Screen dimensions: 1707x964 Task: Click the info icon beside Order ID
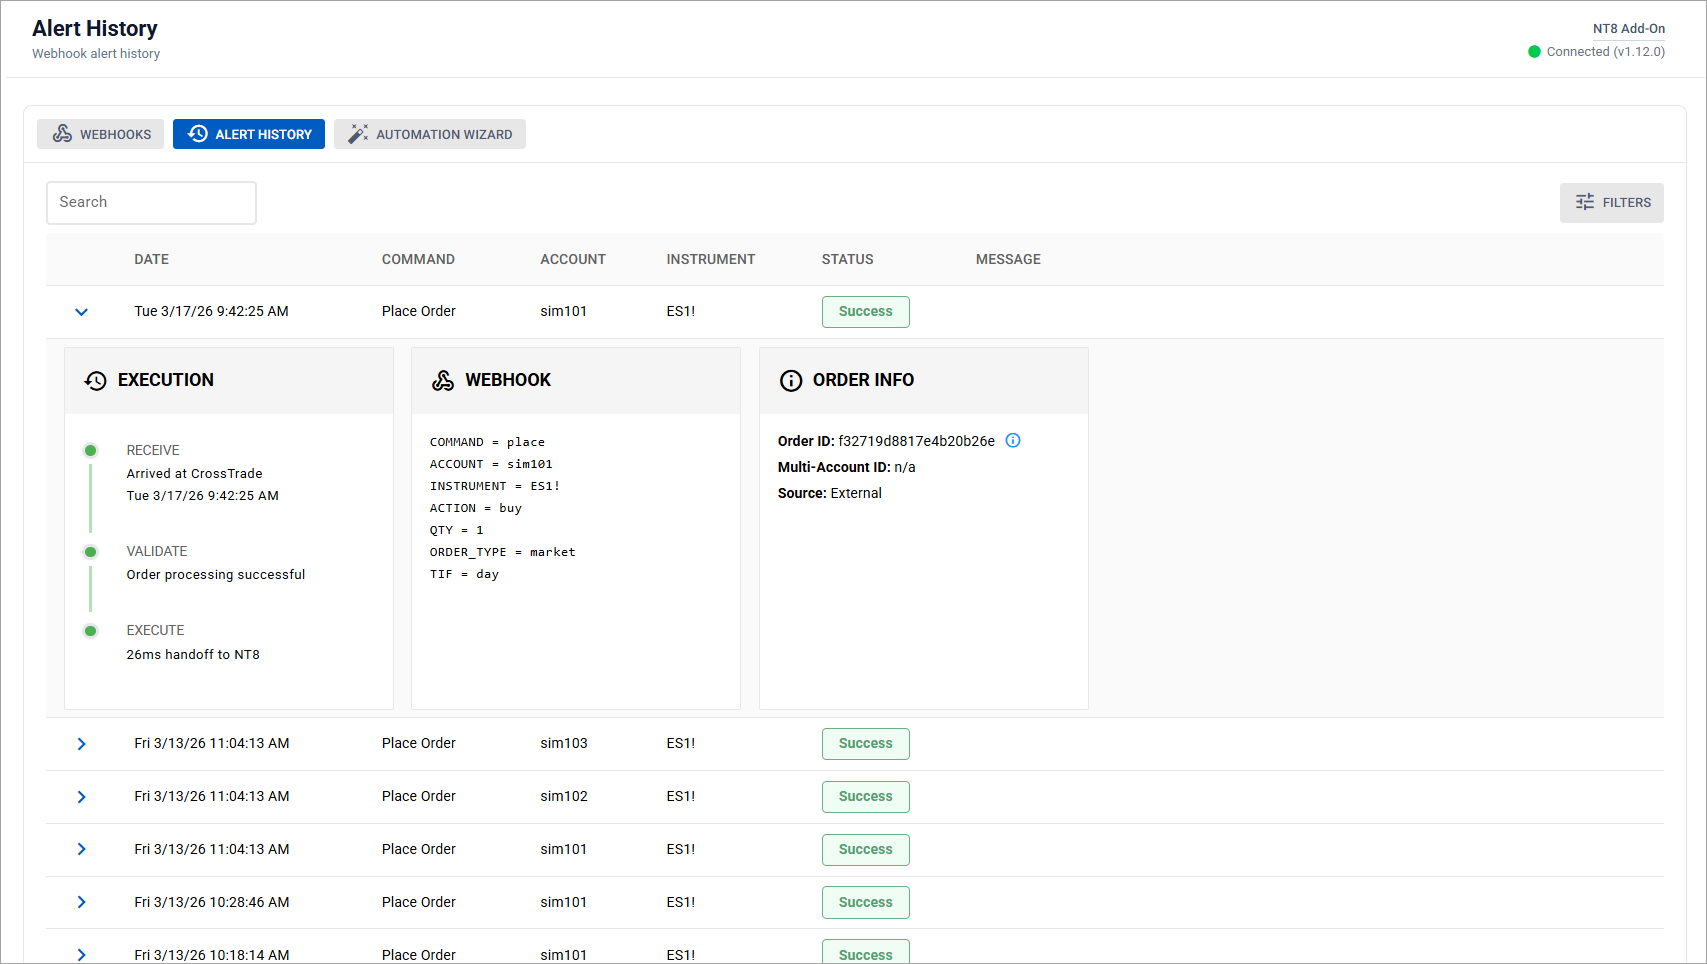(1013, 441)
